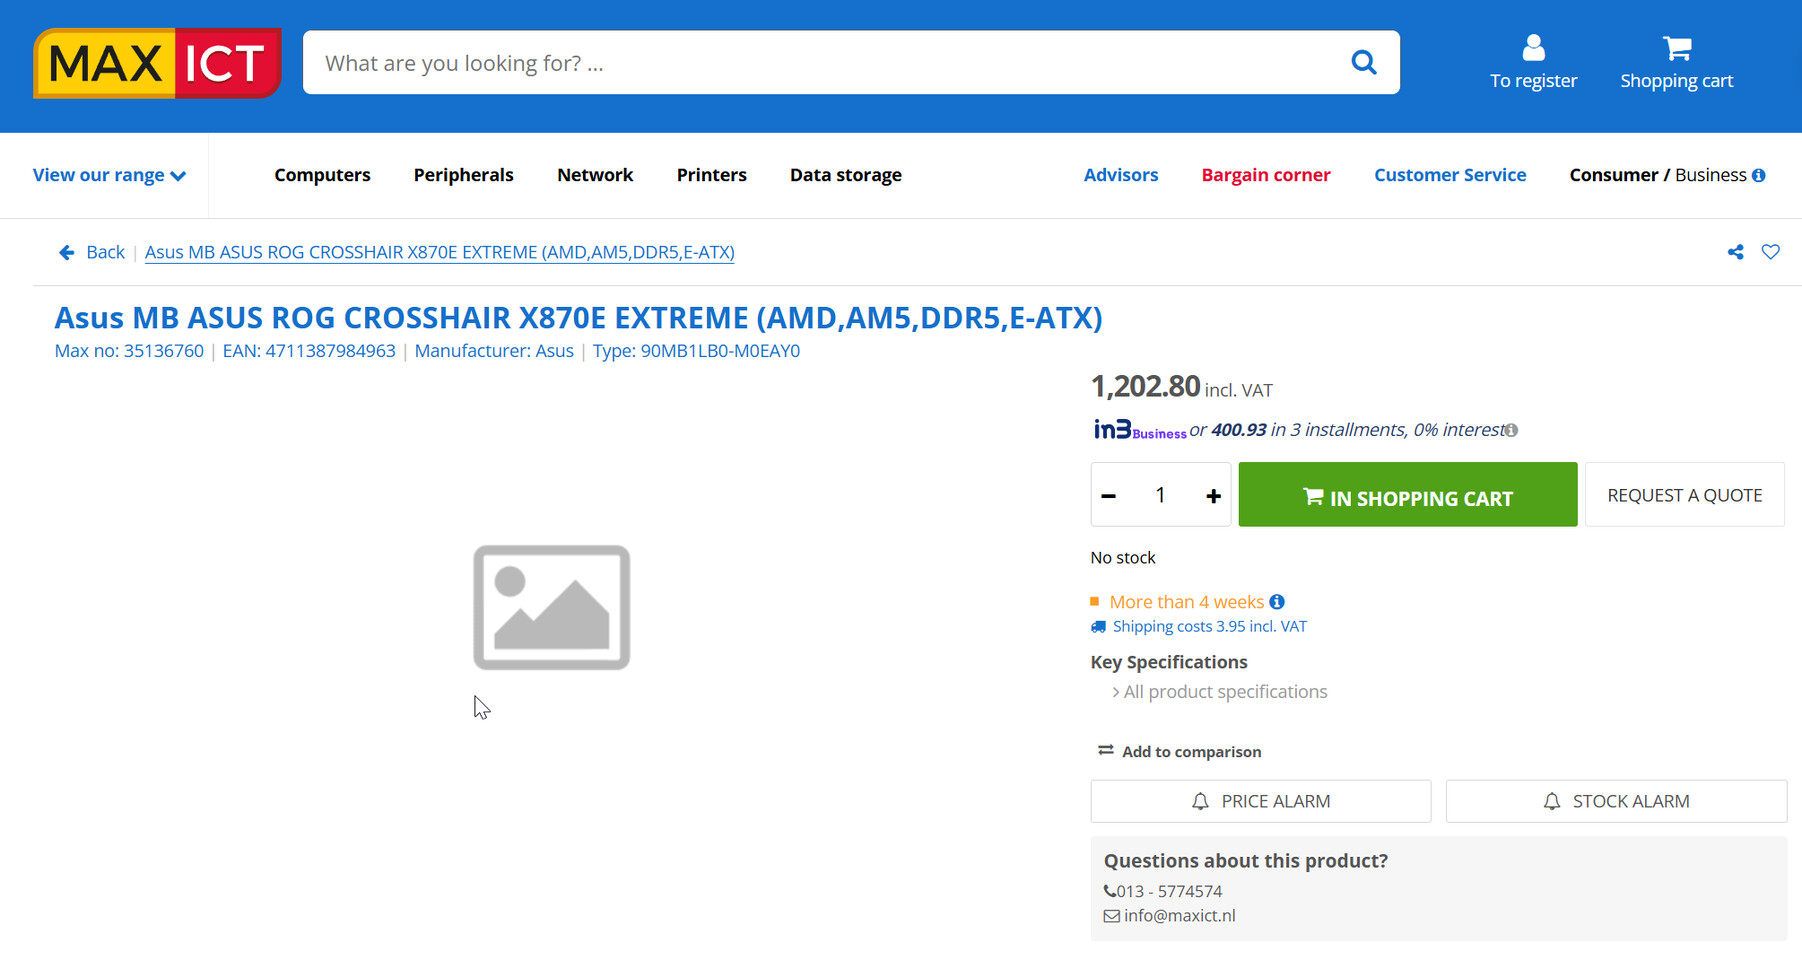Screen dimensions: 1802x960
Task: Click EAN: 4711387984963 text
Action: pos(309,351)
